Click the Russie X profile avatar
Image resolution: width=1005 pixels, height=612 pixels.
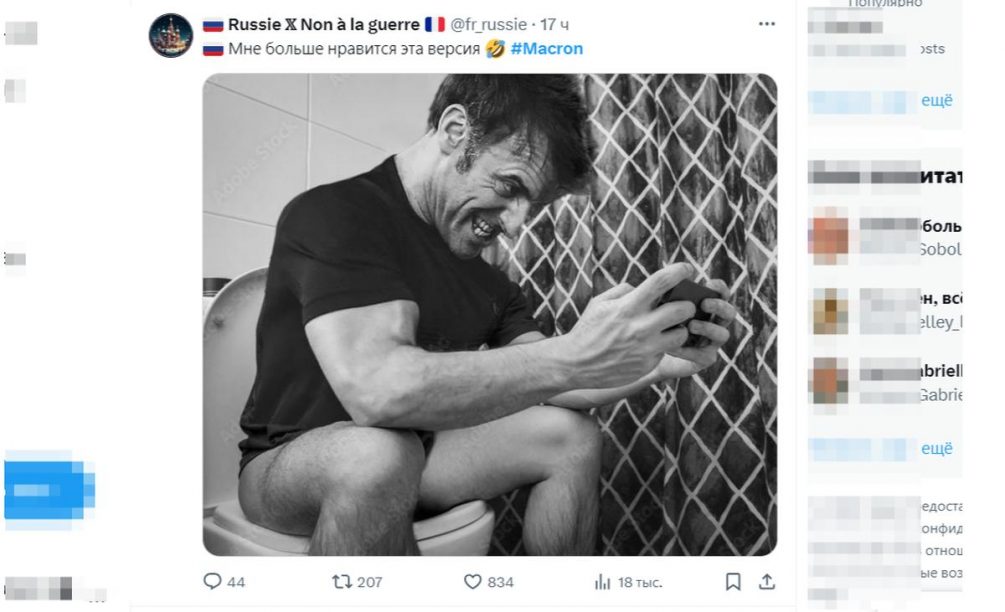tap(170, 36)
